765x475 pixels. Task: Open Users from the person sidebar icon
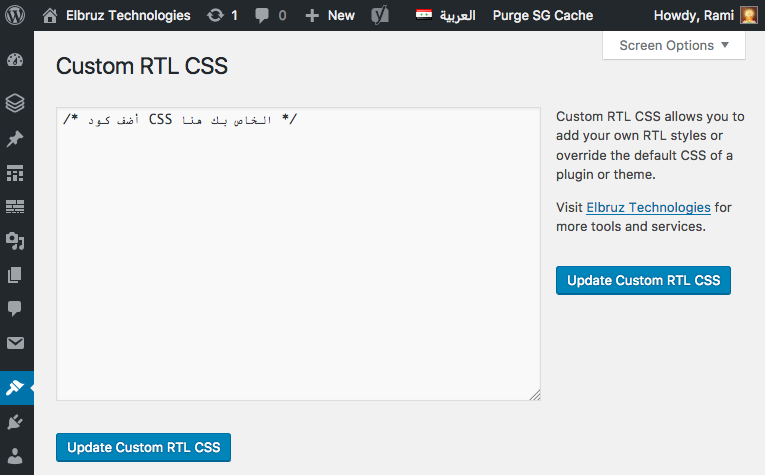click(x=15, y=455)
